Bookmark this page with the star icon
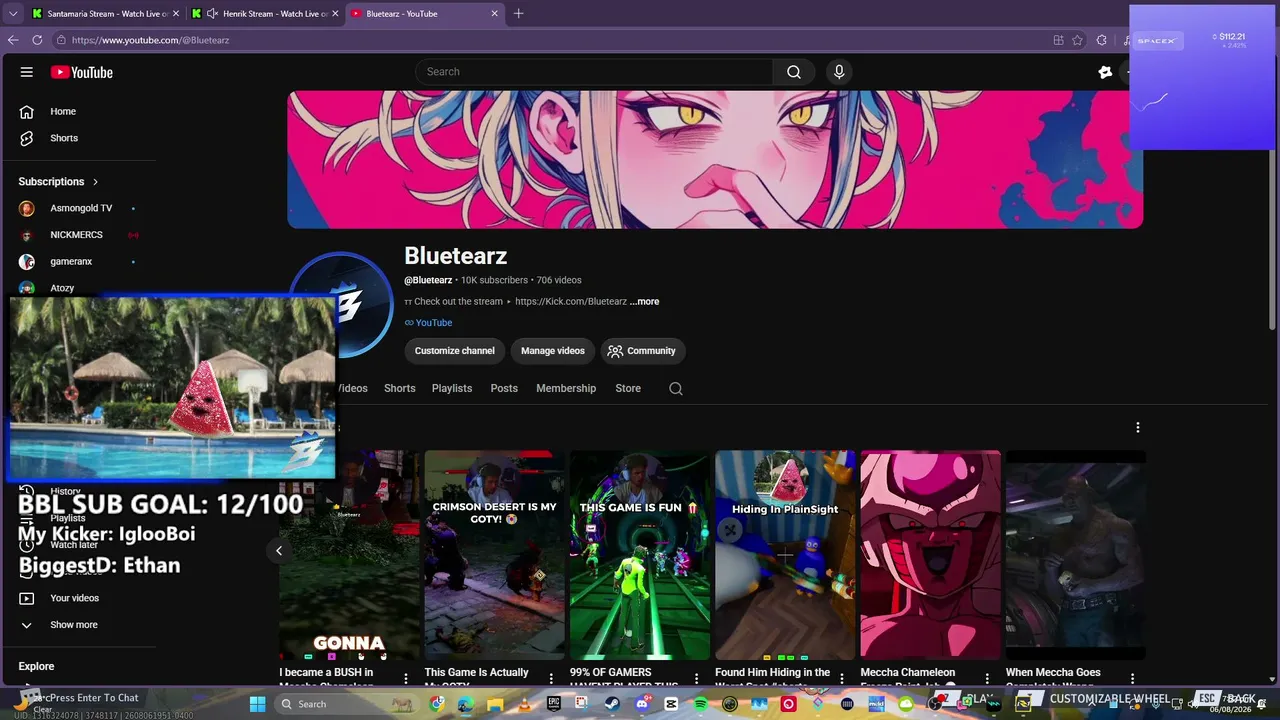1280x720 pixels. click(x=1077, y=40)
